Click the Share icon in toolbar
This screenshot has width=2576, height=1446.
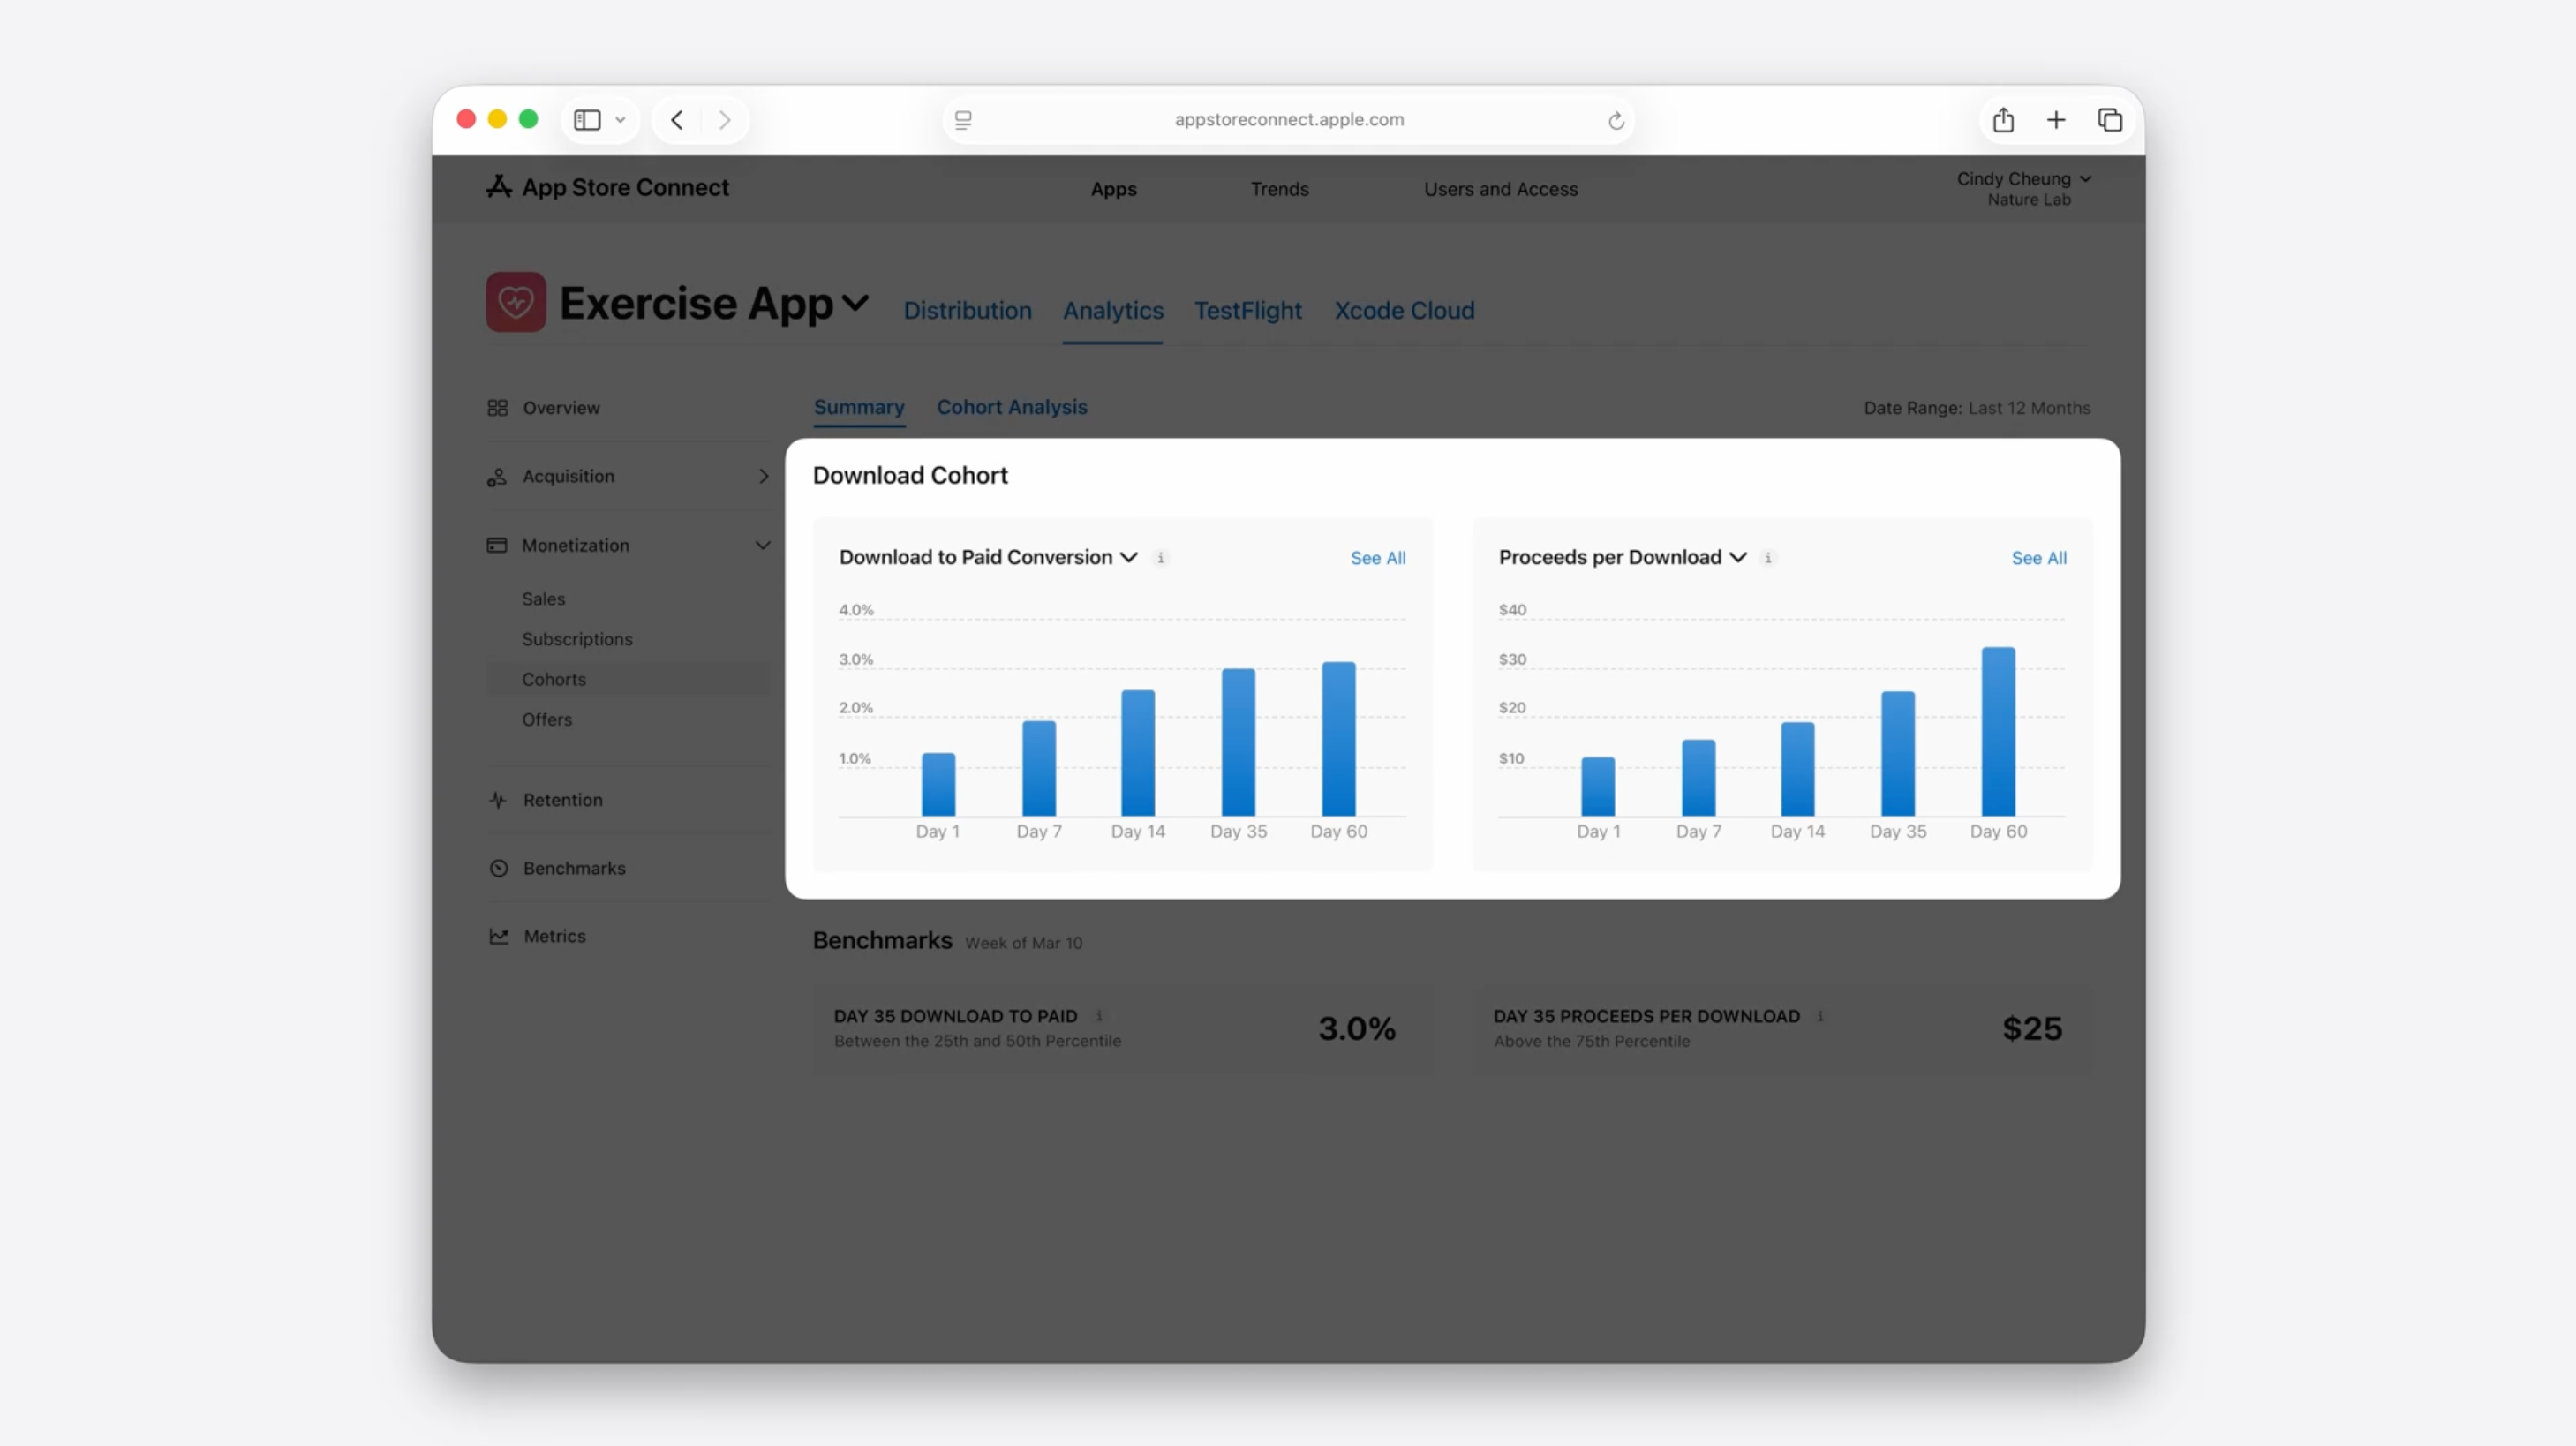click(x=2002, y=120)
